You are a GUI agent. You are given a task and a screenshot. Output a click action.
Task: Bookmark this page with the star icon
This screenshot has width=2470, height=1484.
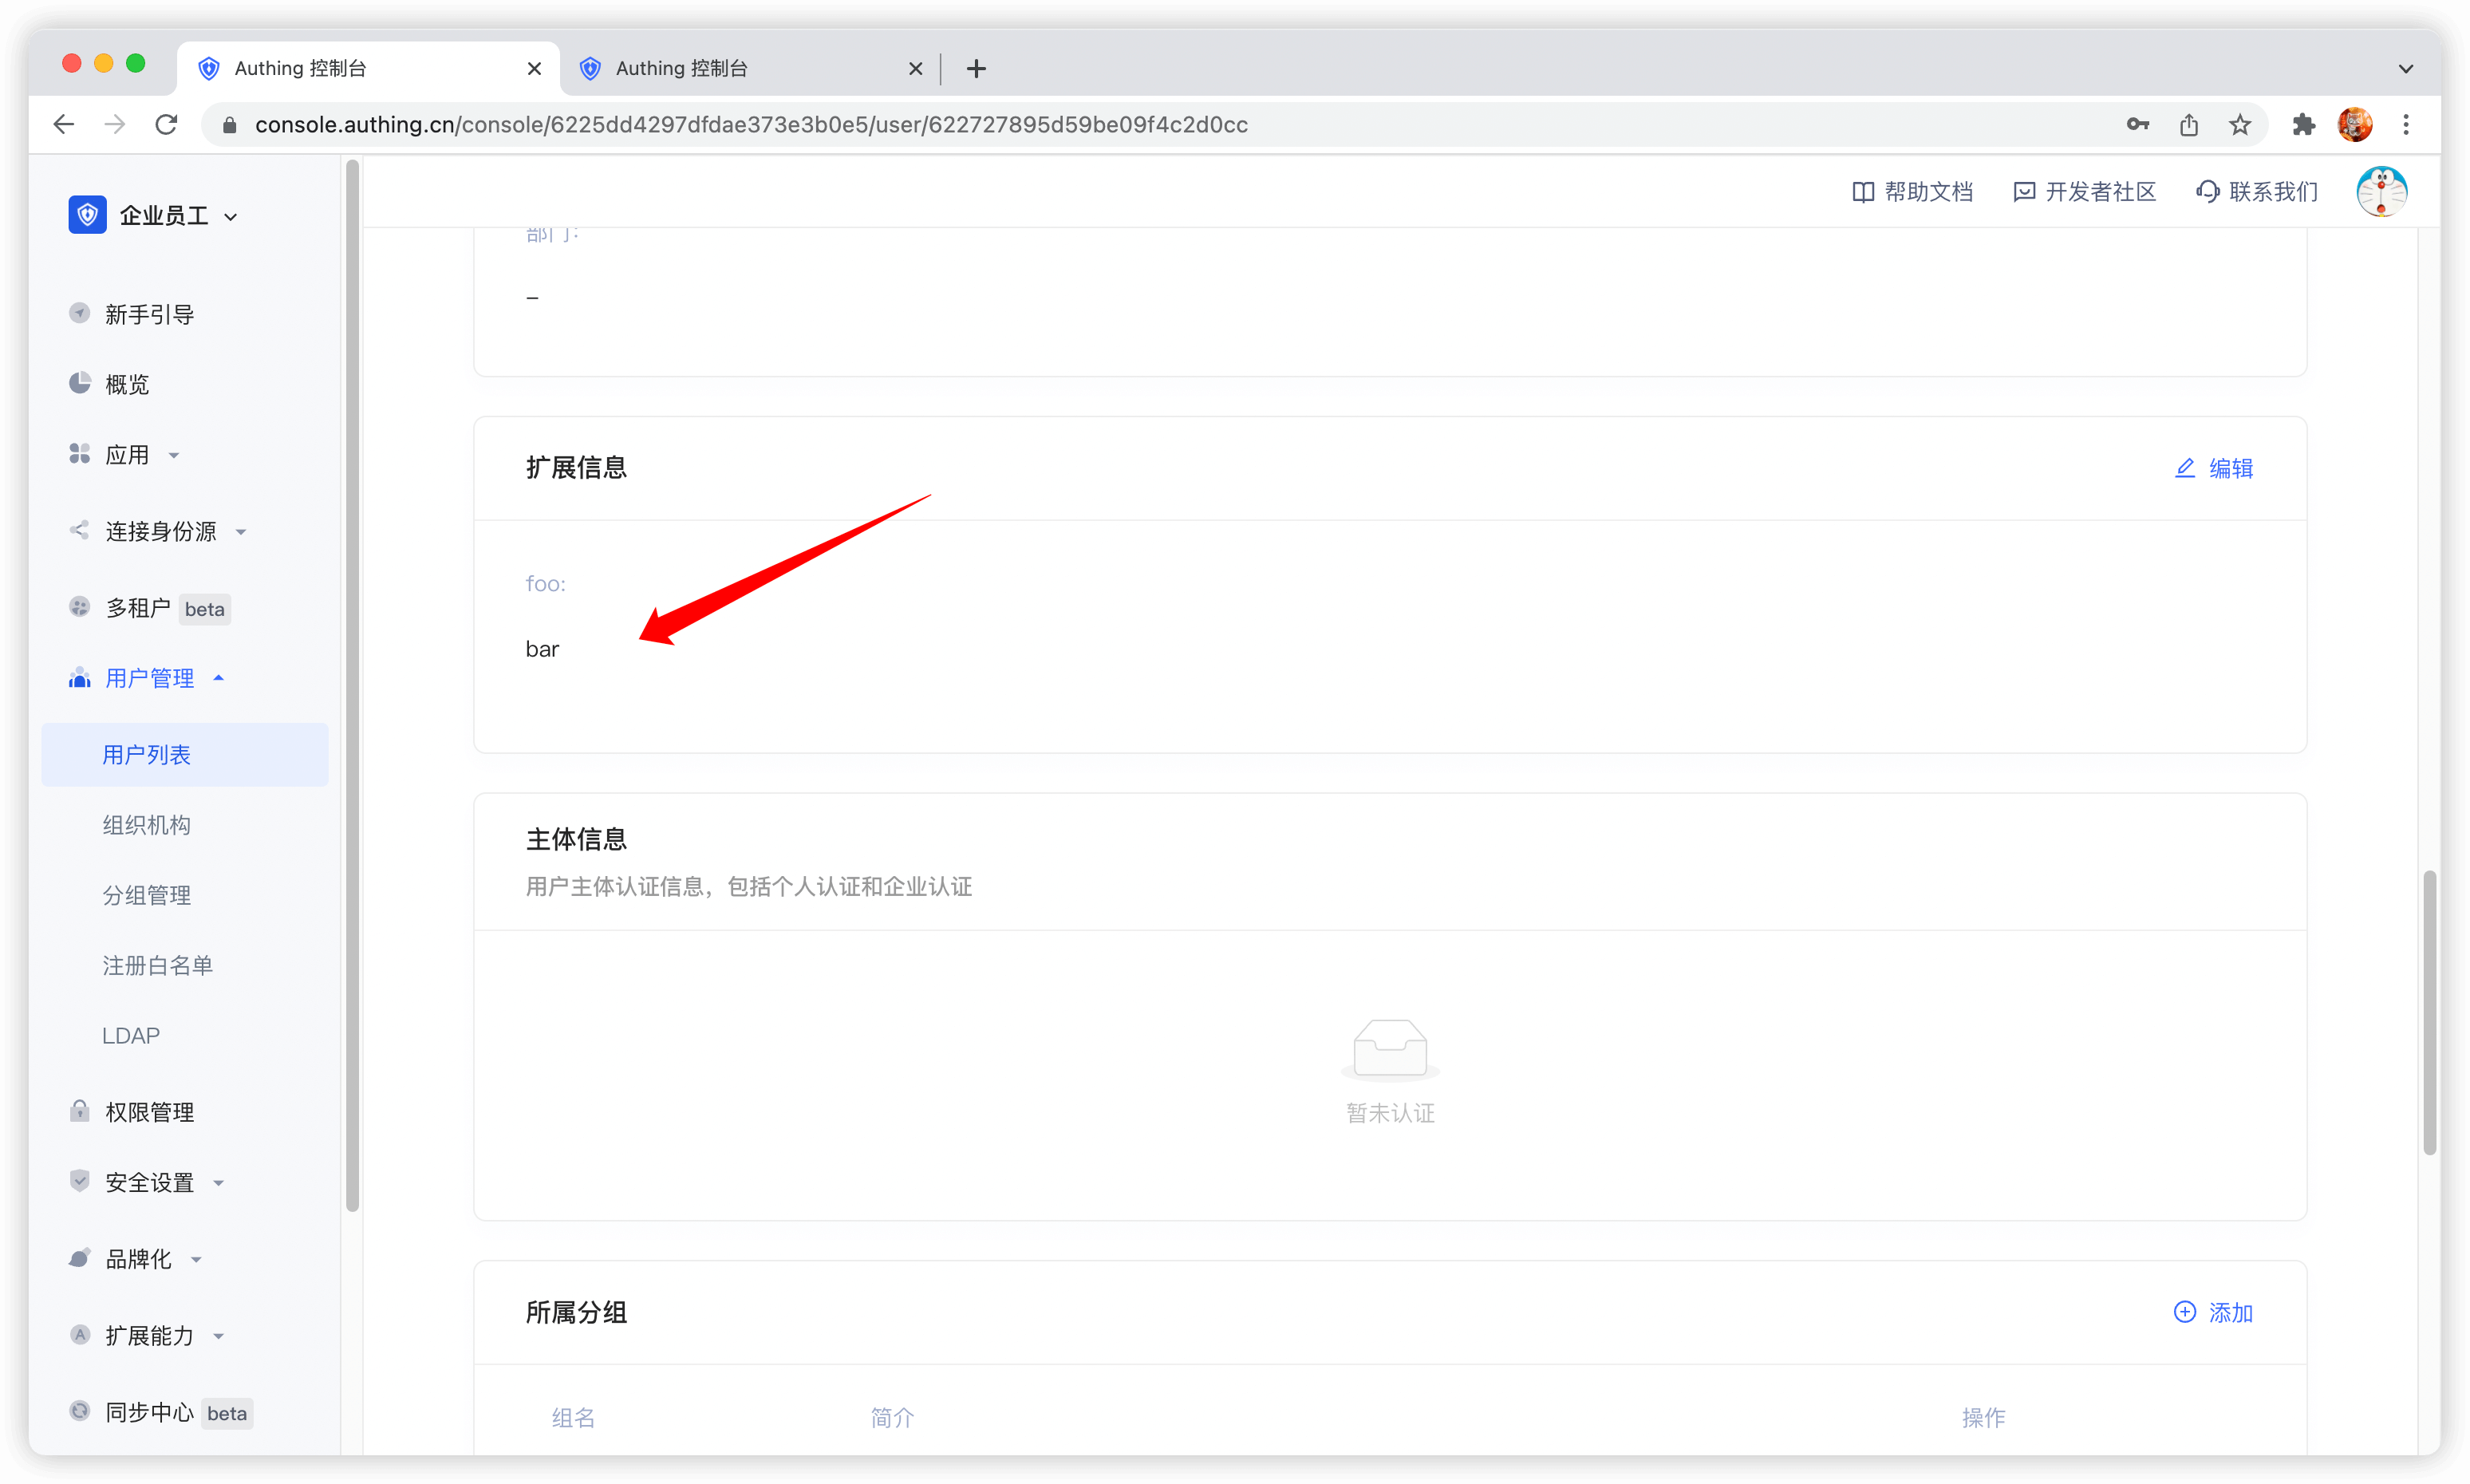[x=2240, y=124]
